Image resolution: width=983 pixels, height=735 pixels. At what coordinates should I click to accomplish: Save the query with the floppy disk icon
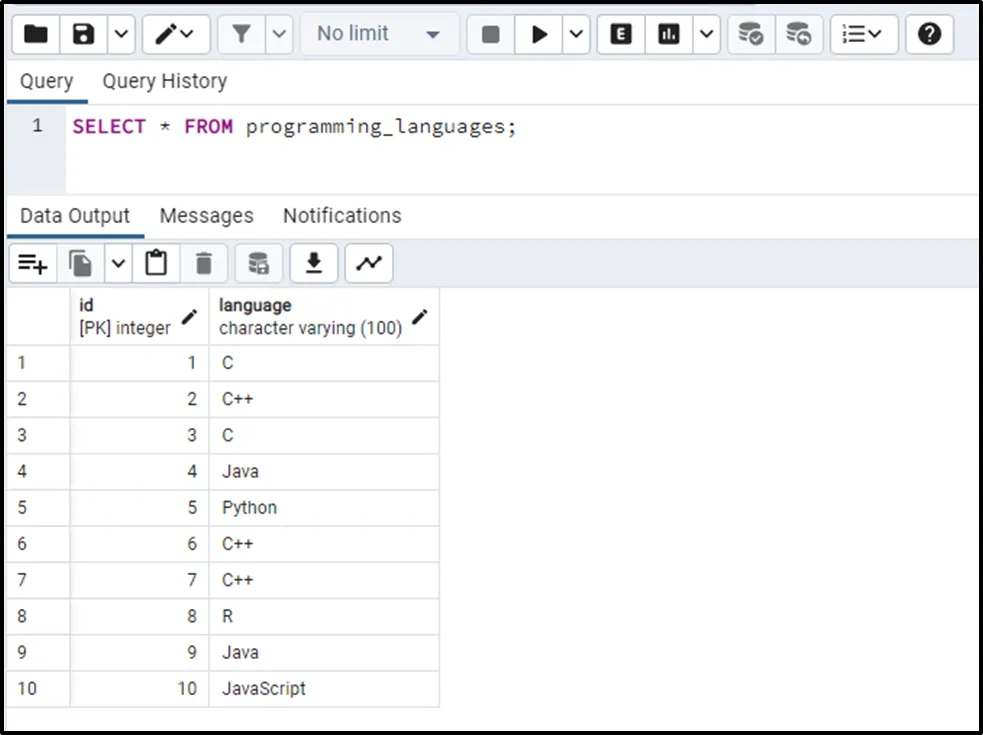[x=84, y=34]
